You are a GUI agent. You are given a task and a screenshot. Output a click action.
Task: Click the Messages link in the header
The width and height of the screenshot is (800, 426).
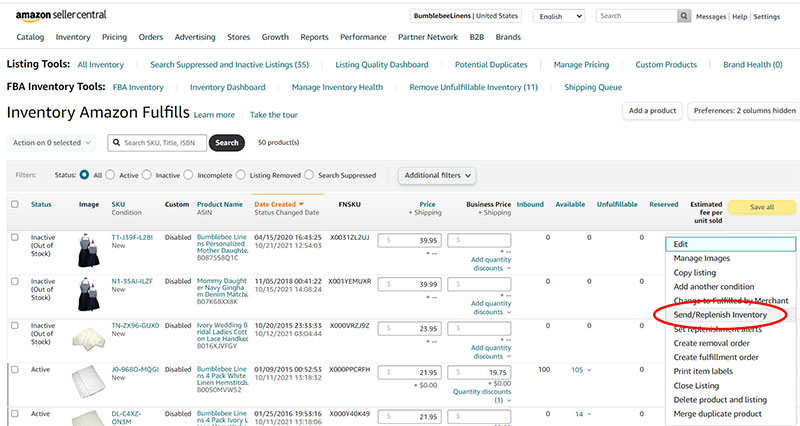point(711,17)
